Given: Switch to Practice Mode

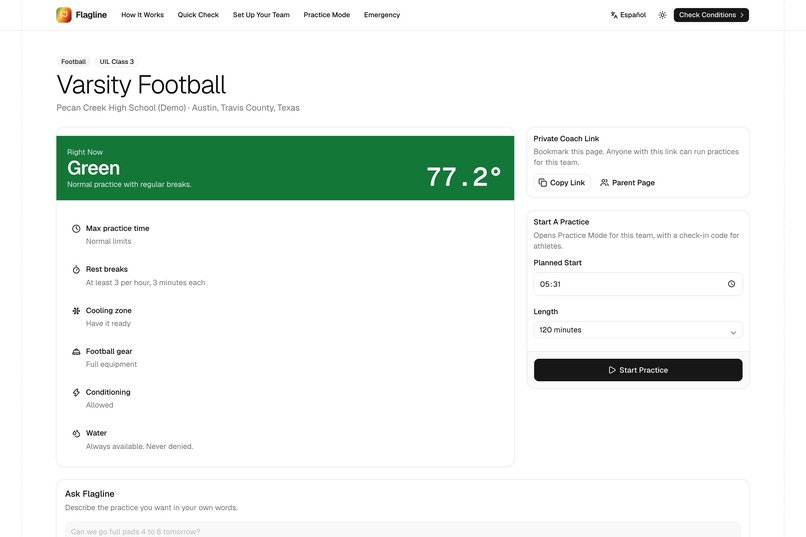Looking at the screenshot, I should pos(326,15).
